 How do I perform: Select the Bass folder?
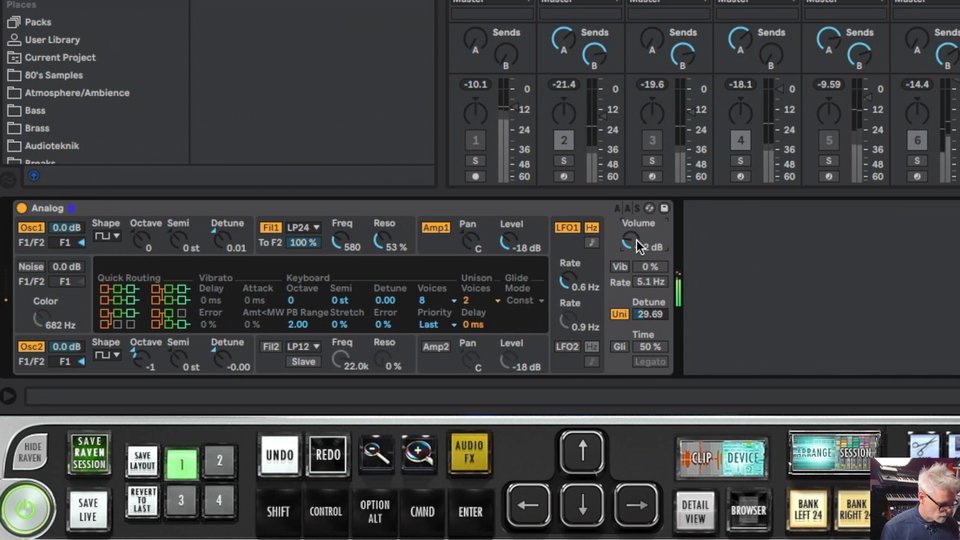pos(26,111)
